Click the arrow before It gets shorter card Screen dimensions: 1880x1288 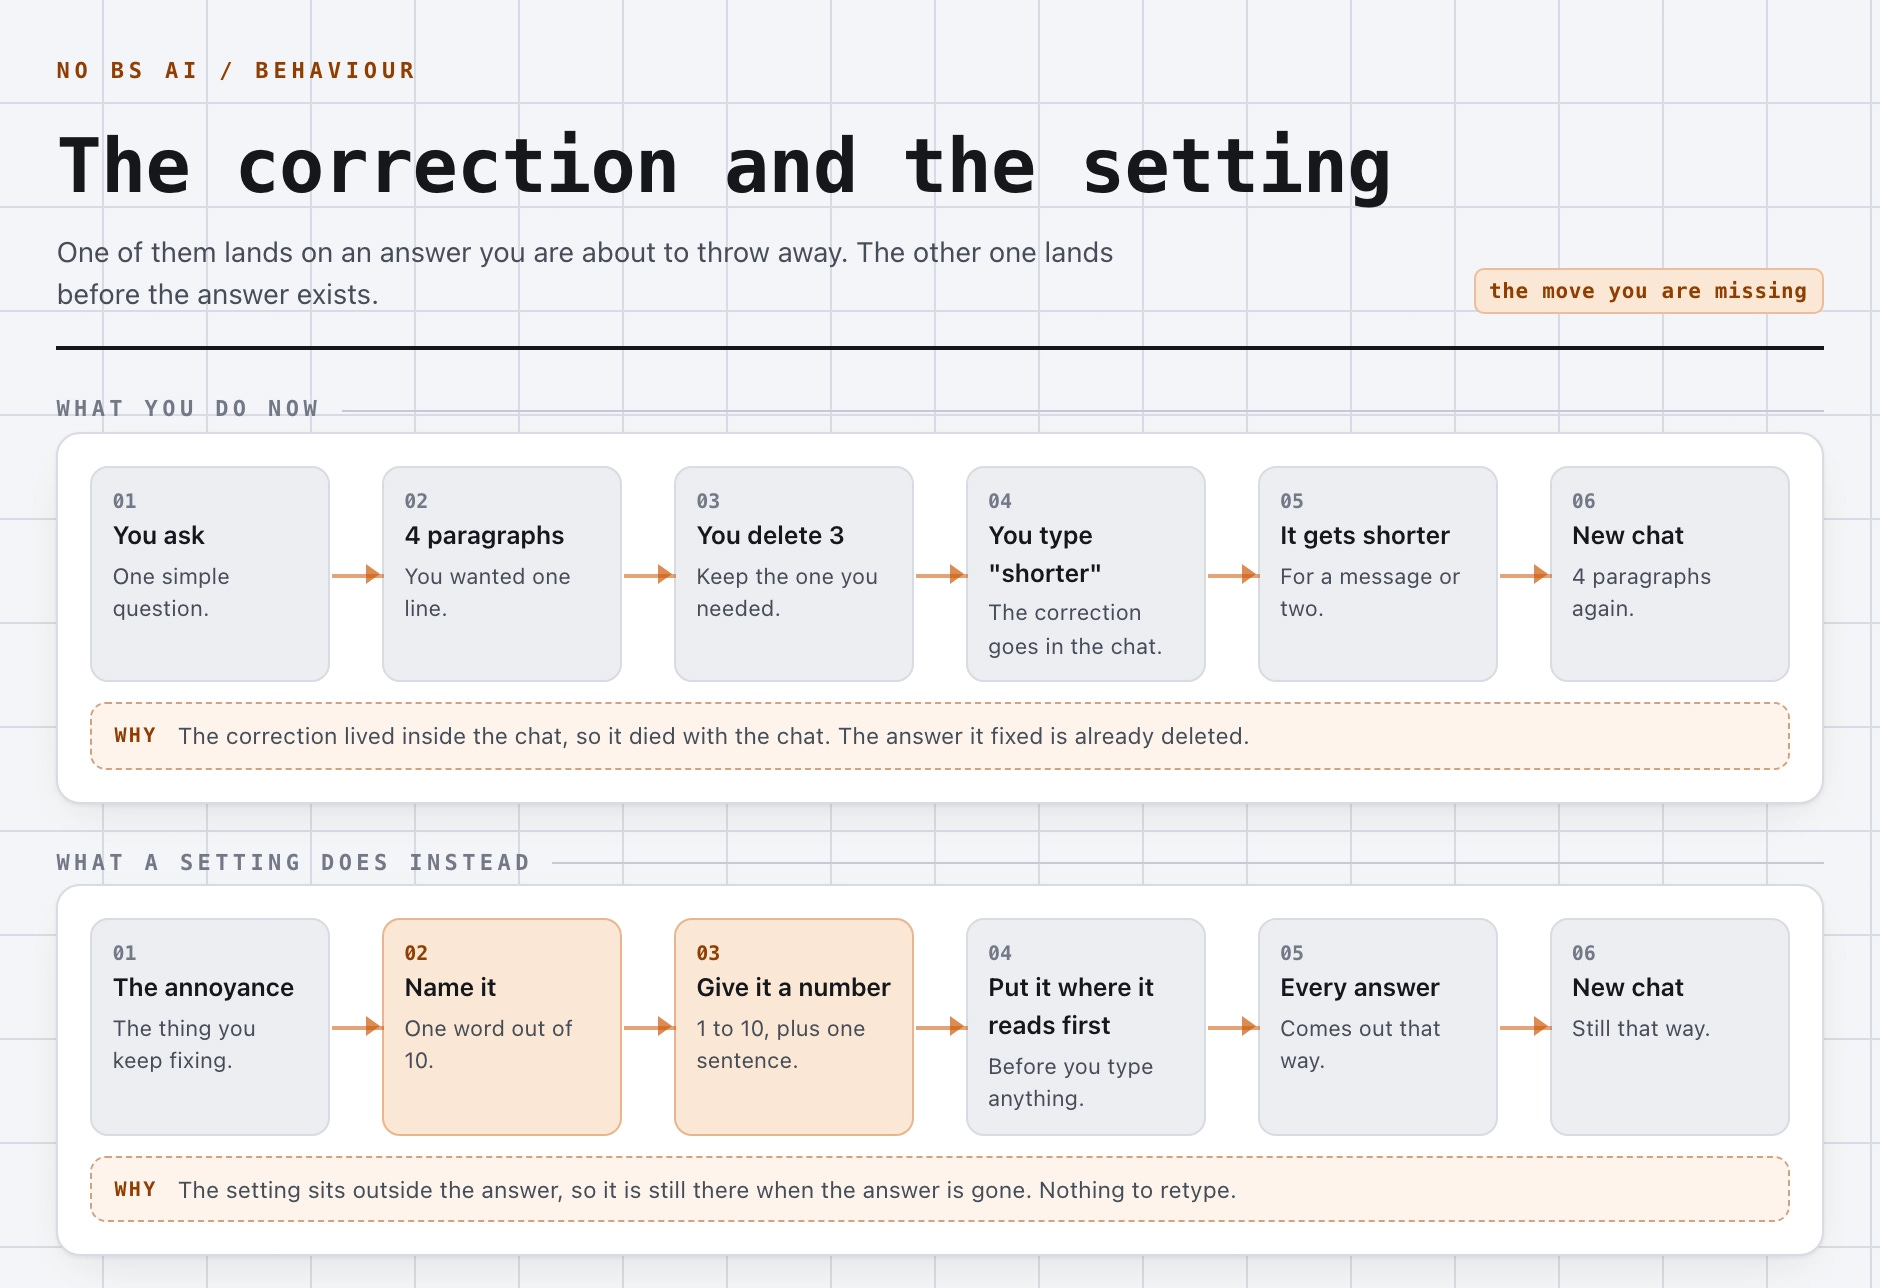tap(1233, 574)
